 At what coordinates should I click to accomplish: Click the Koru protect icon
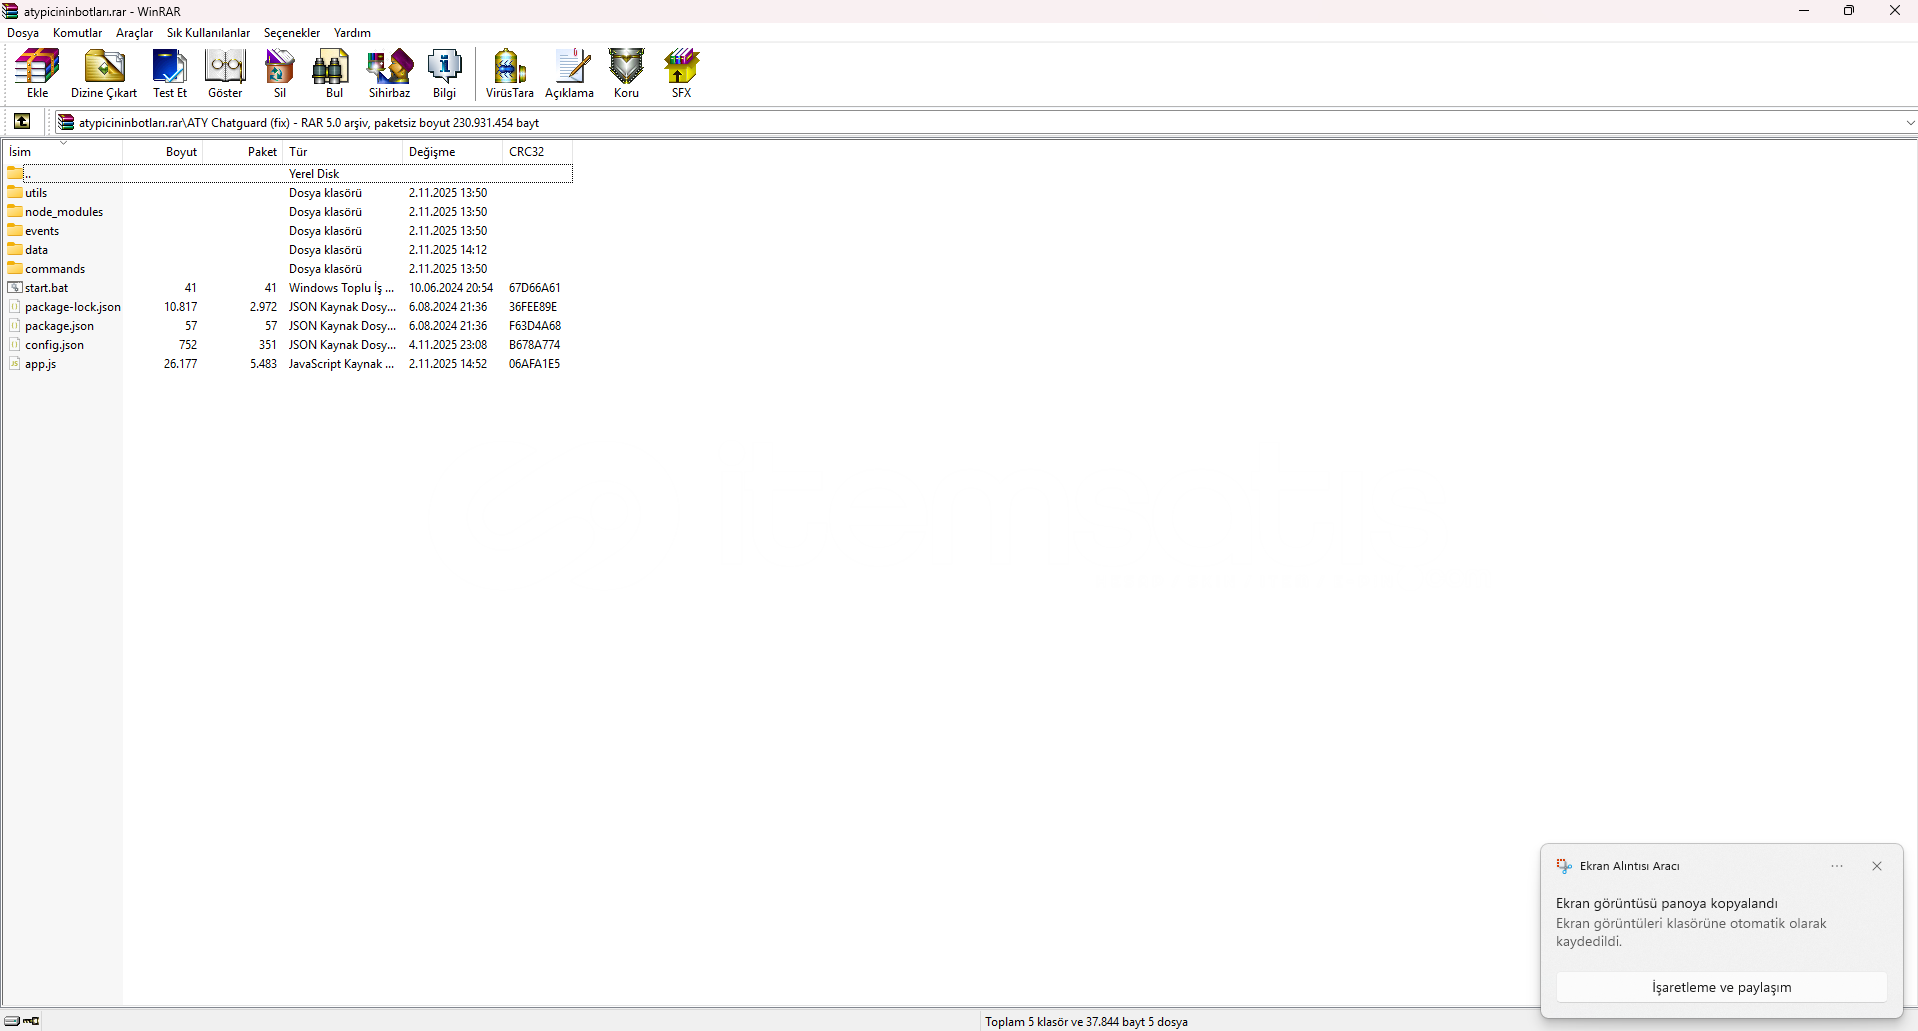pos(626,73)
